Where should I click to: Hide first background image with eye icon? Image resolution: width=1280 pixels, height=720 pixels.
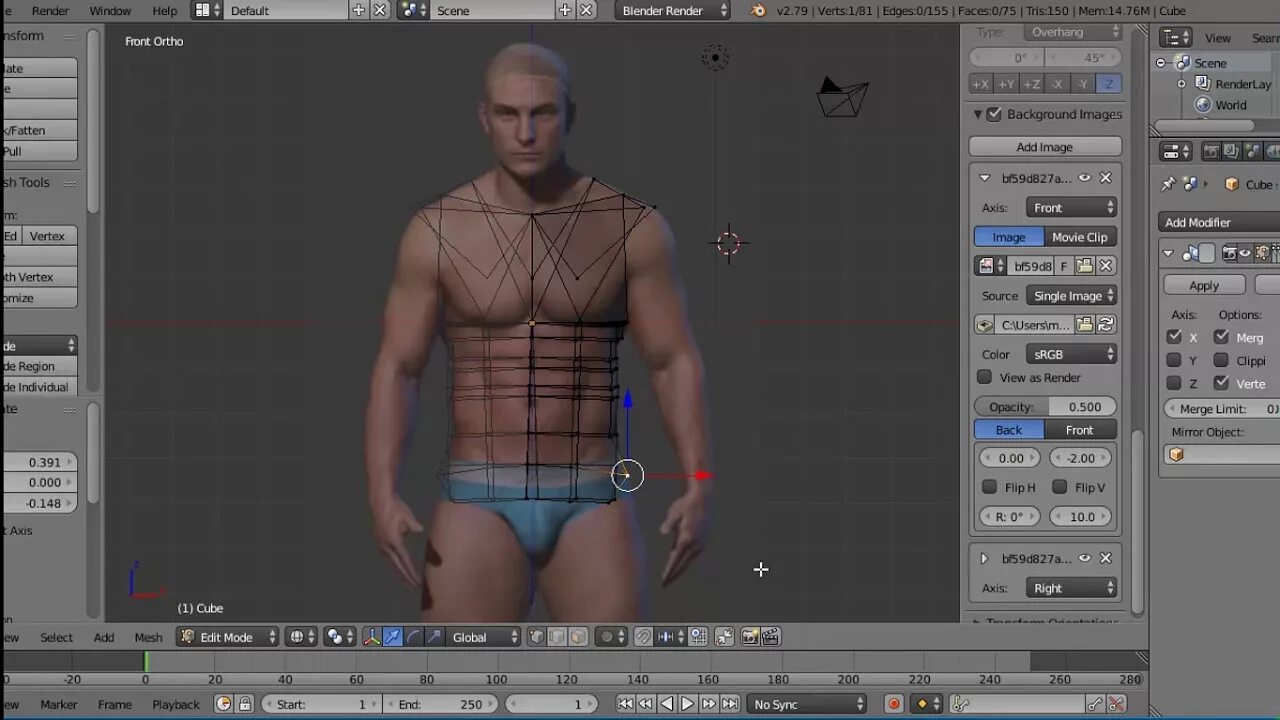coord(1084,178)
